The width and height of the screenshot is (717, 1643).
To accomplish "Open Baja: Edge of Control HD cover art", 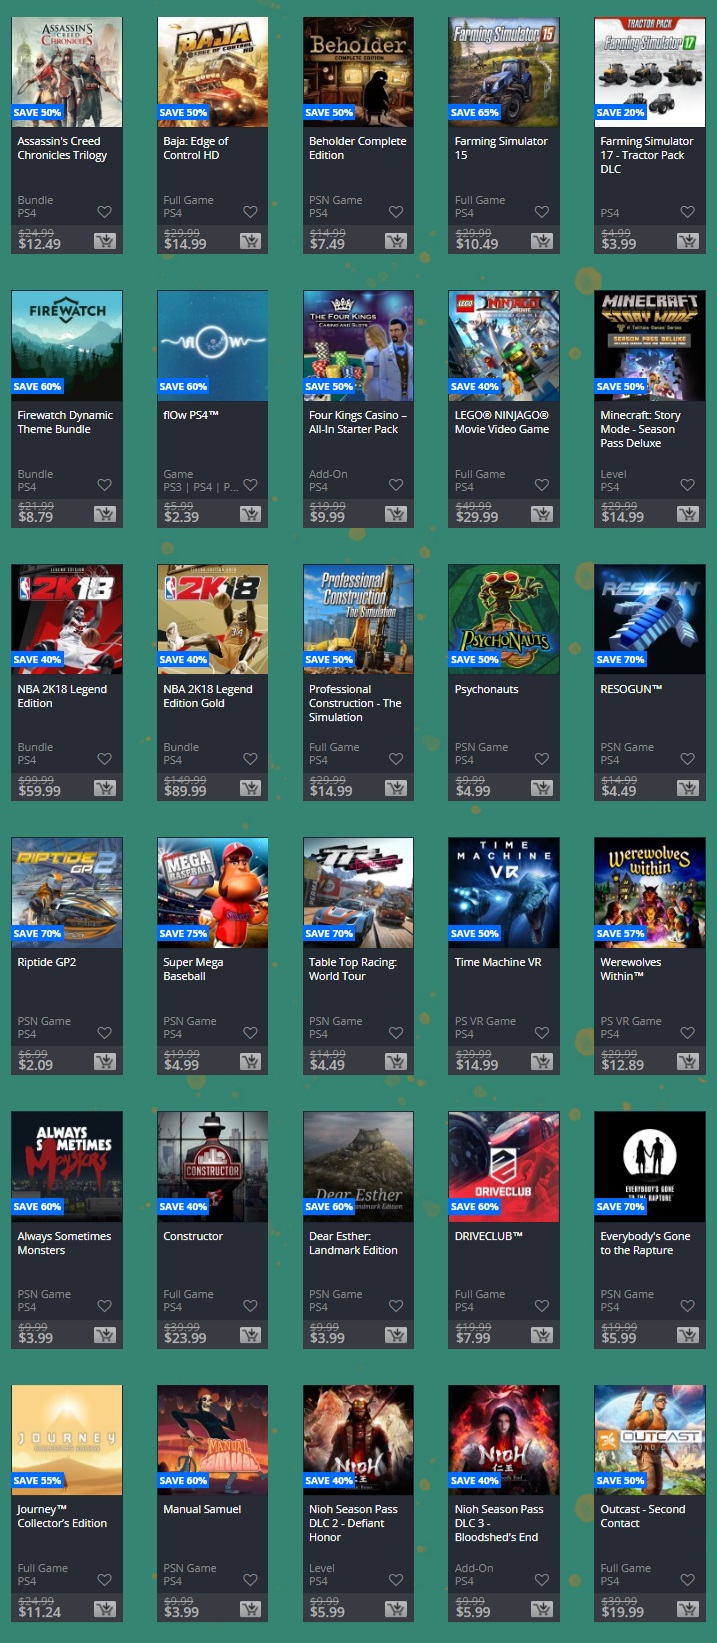I will click(213, 72).
